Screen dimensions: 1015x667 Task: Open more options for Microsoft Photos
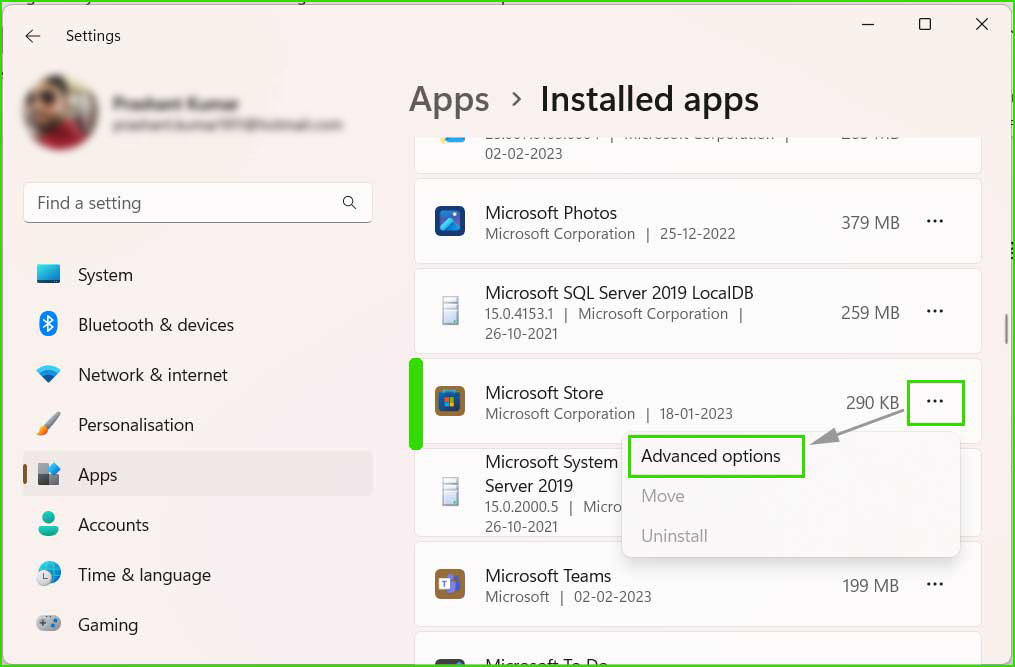click(935, 221)
